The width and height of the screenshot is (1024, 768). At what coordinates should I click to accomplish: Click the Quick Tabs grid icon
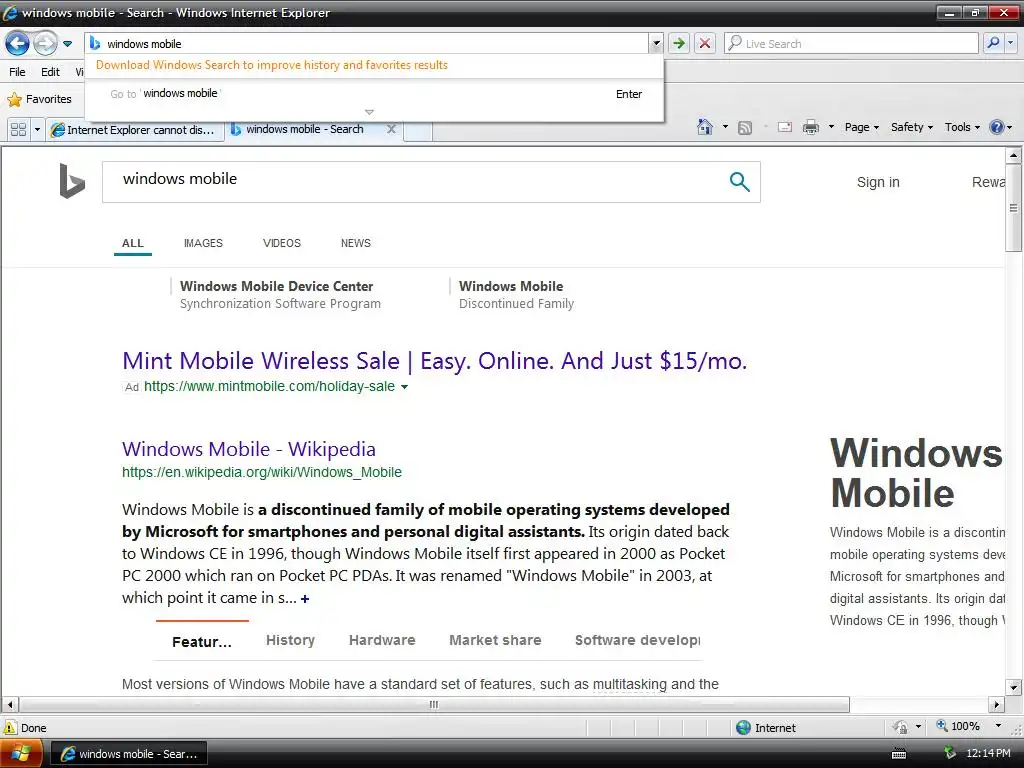coord(18,129)
